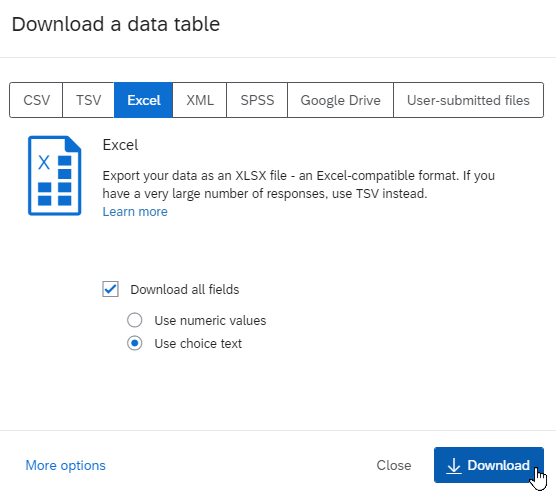556x492 pixels.
Task: Open the Google Drive tab
Action: coord(340,100)
